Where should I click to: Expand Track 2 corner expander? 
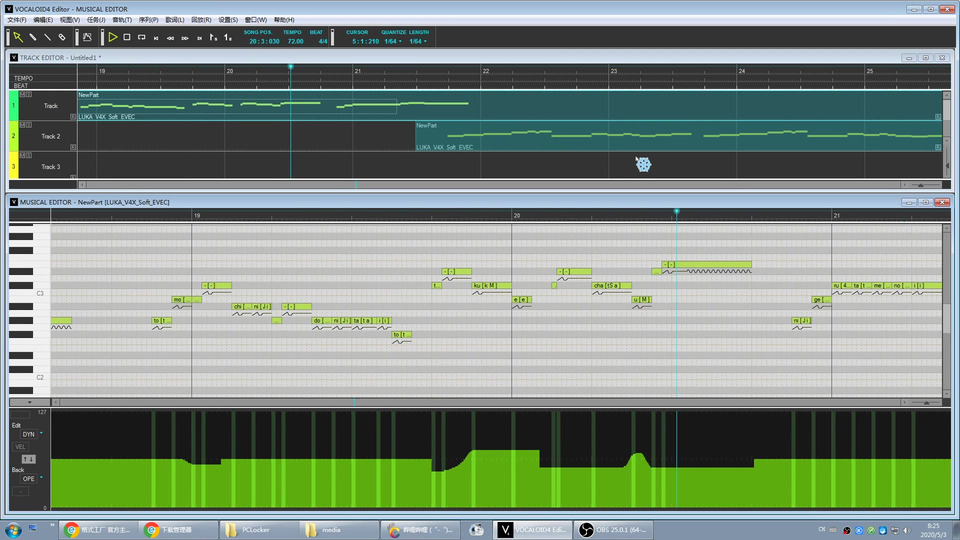point(73,147)
